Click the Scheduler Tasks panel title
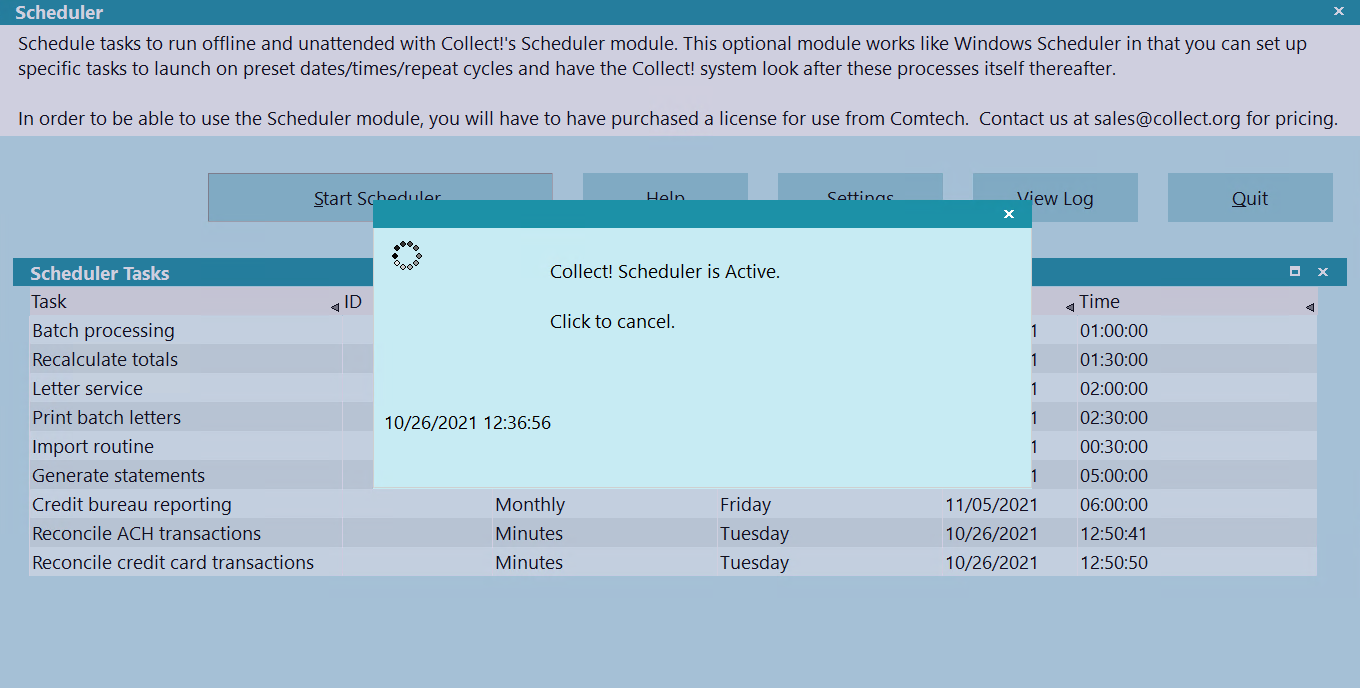 coord(100,273)
